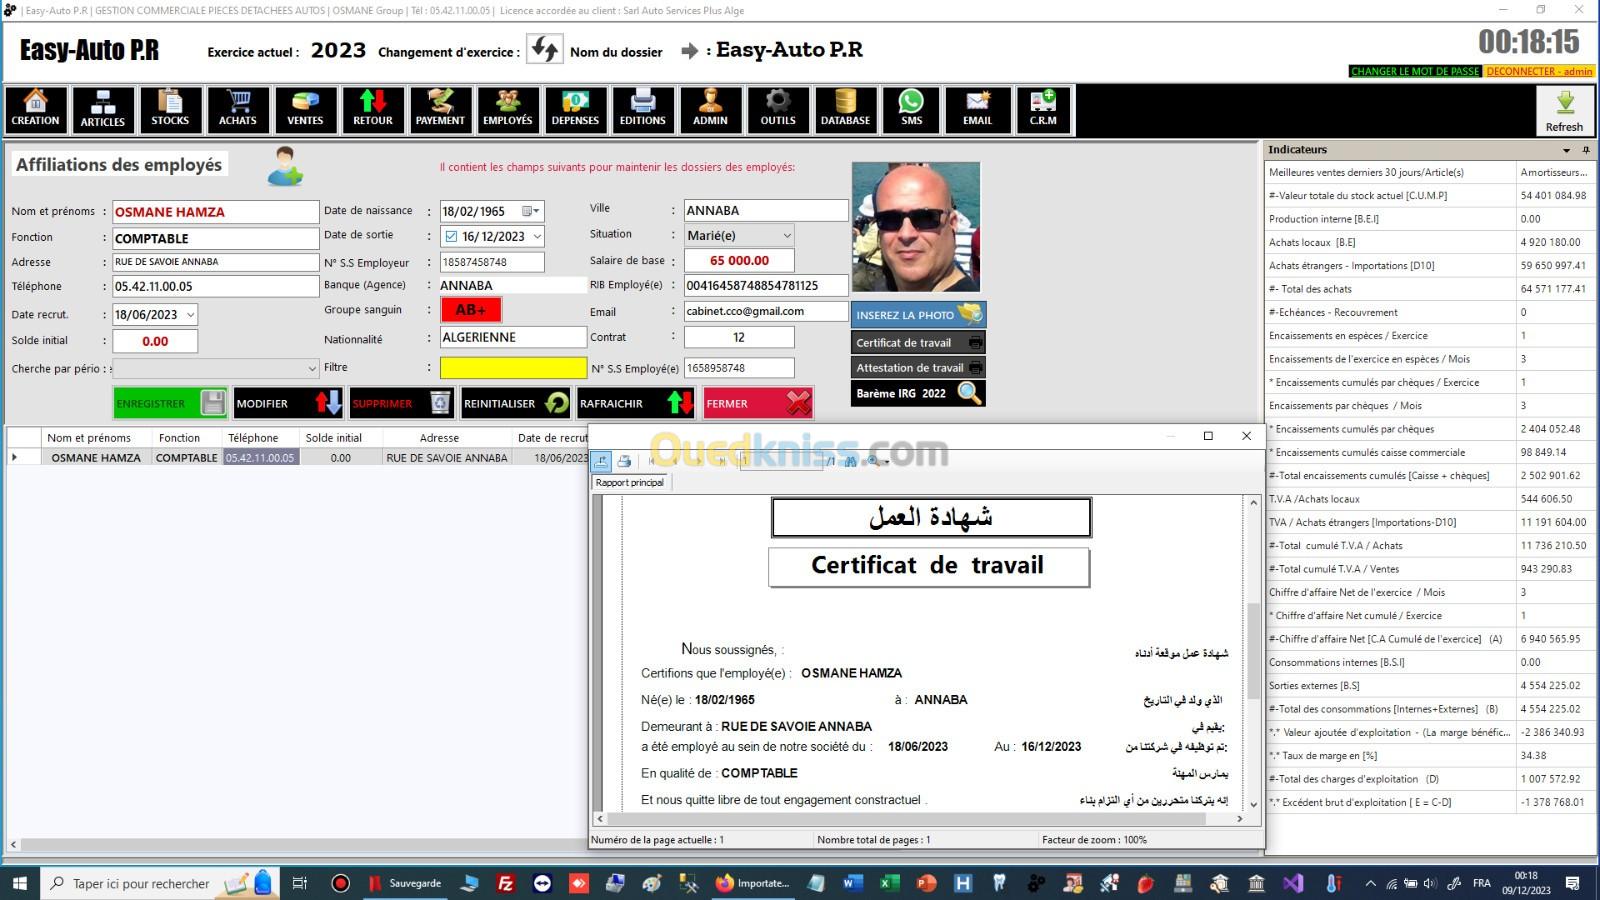Click the ENREGISTRER button
The width and height of the screenshot is (1600, 900).
pos(169,403)
